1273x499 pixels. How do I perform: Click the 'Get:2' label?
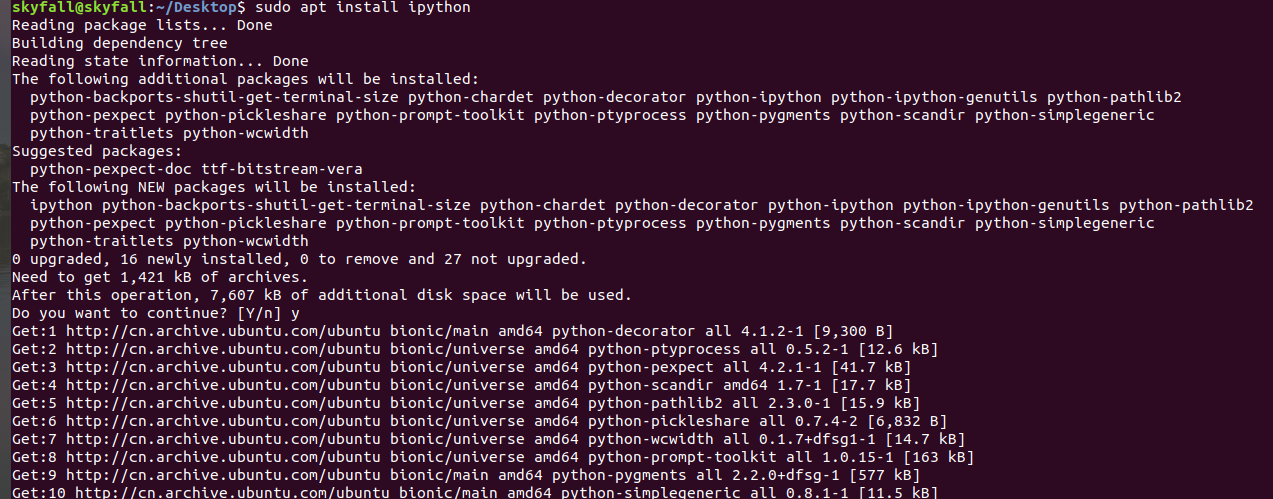pyautogui.click(x=34, y=349)
